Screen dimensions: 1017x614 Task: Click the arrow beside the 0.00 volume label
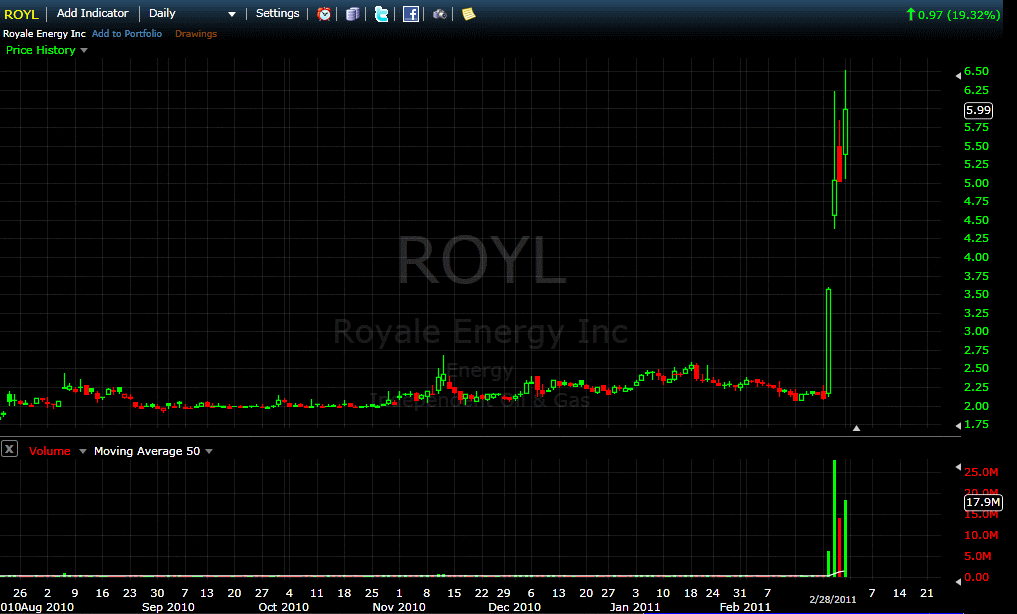point(959,581)
